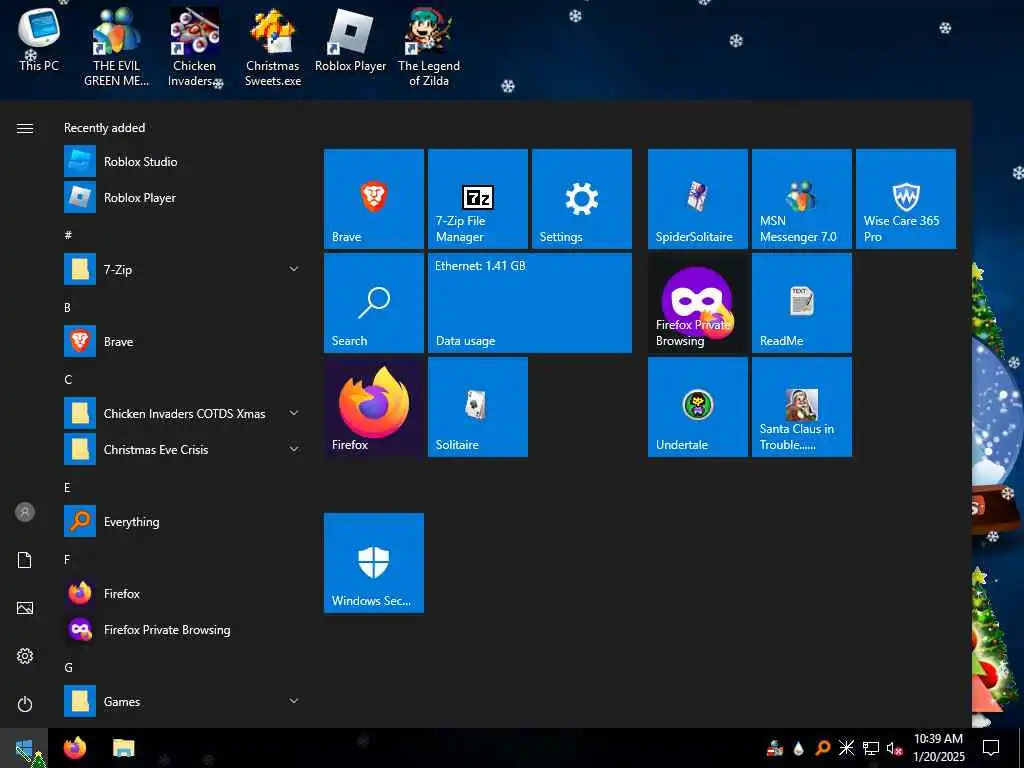Select THE EVIL GREEN ME desktop shortcut
Viewport: 1024px width, 768px height.
coord(116,47)
